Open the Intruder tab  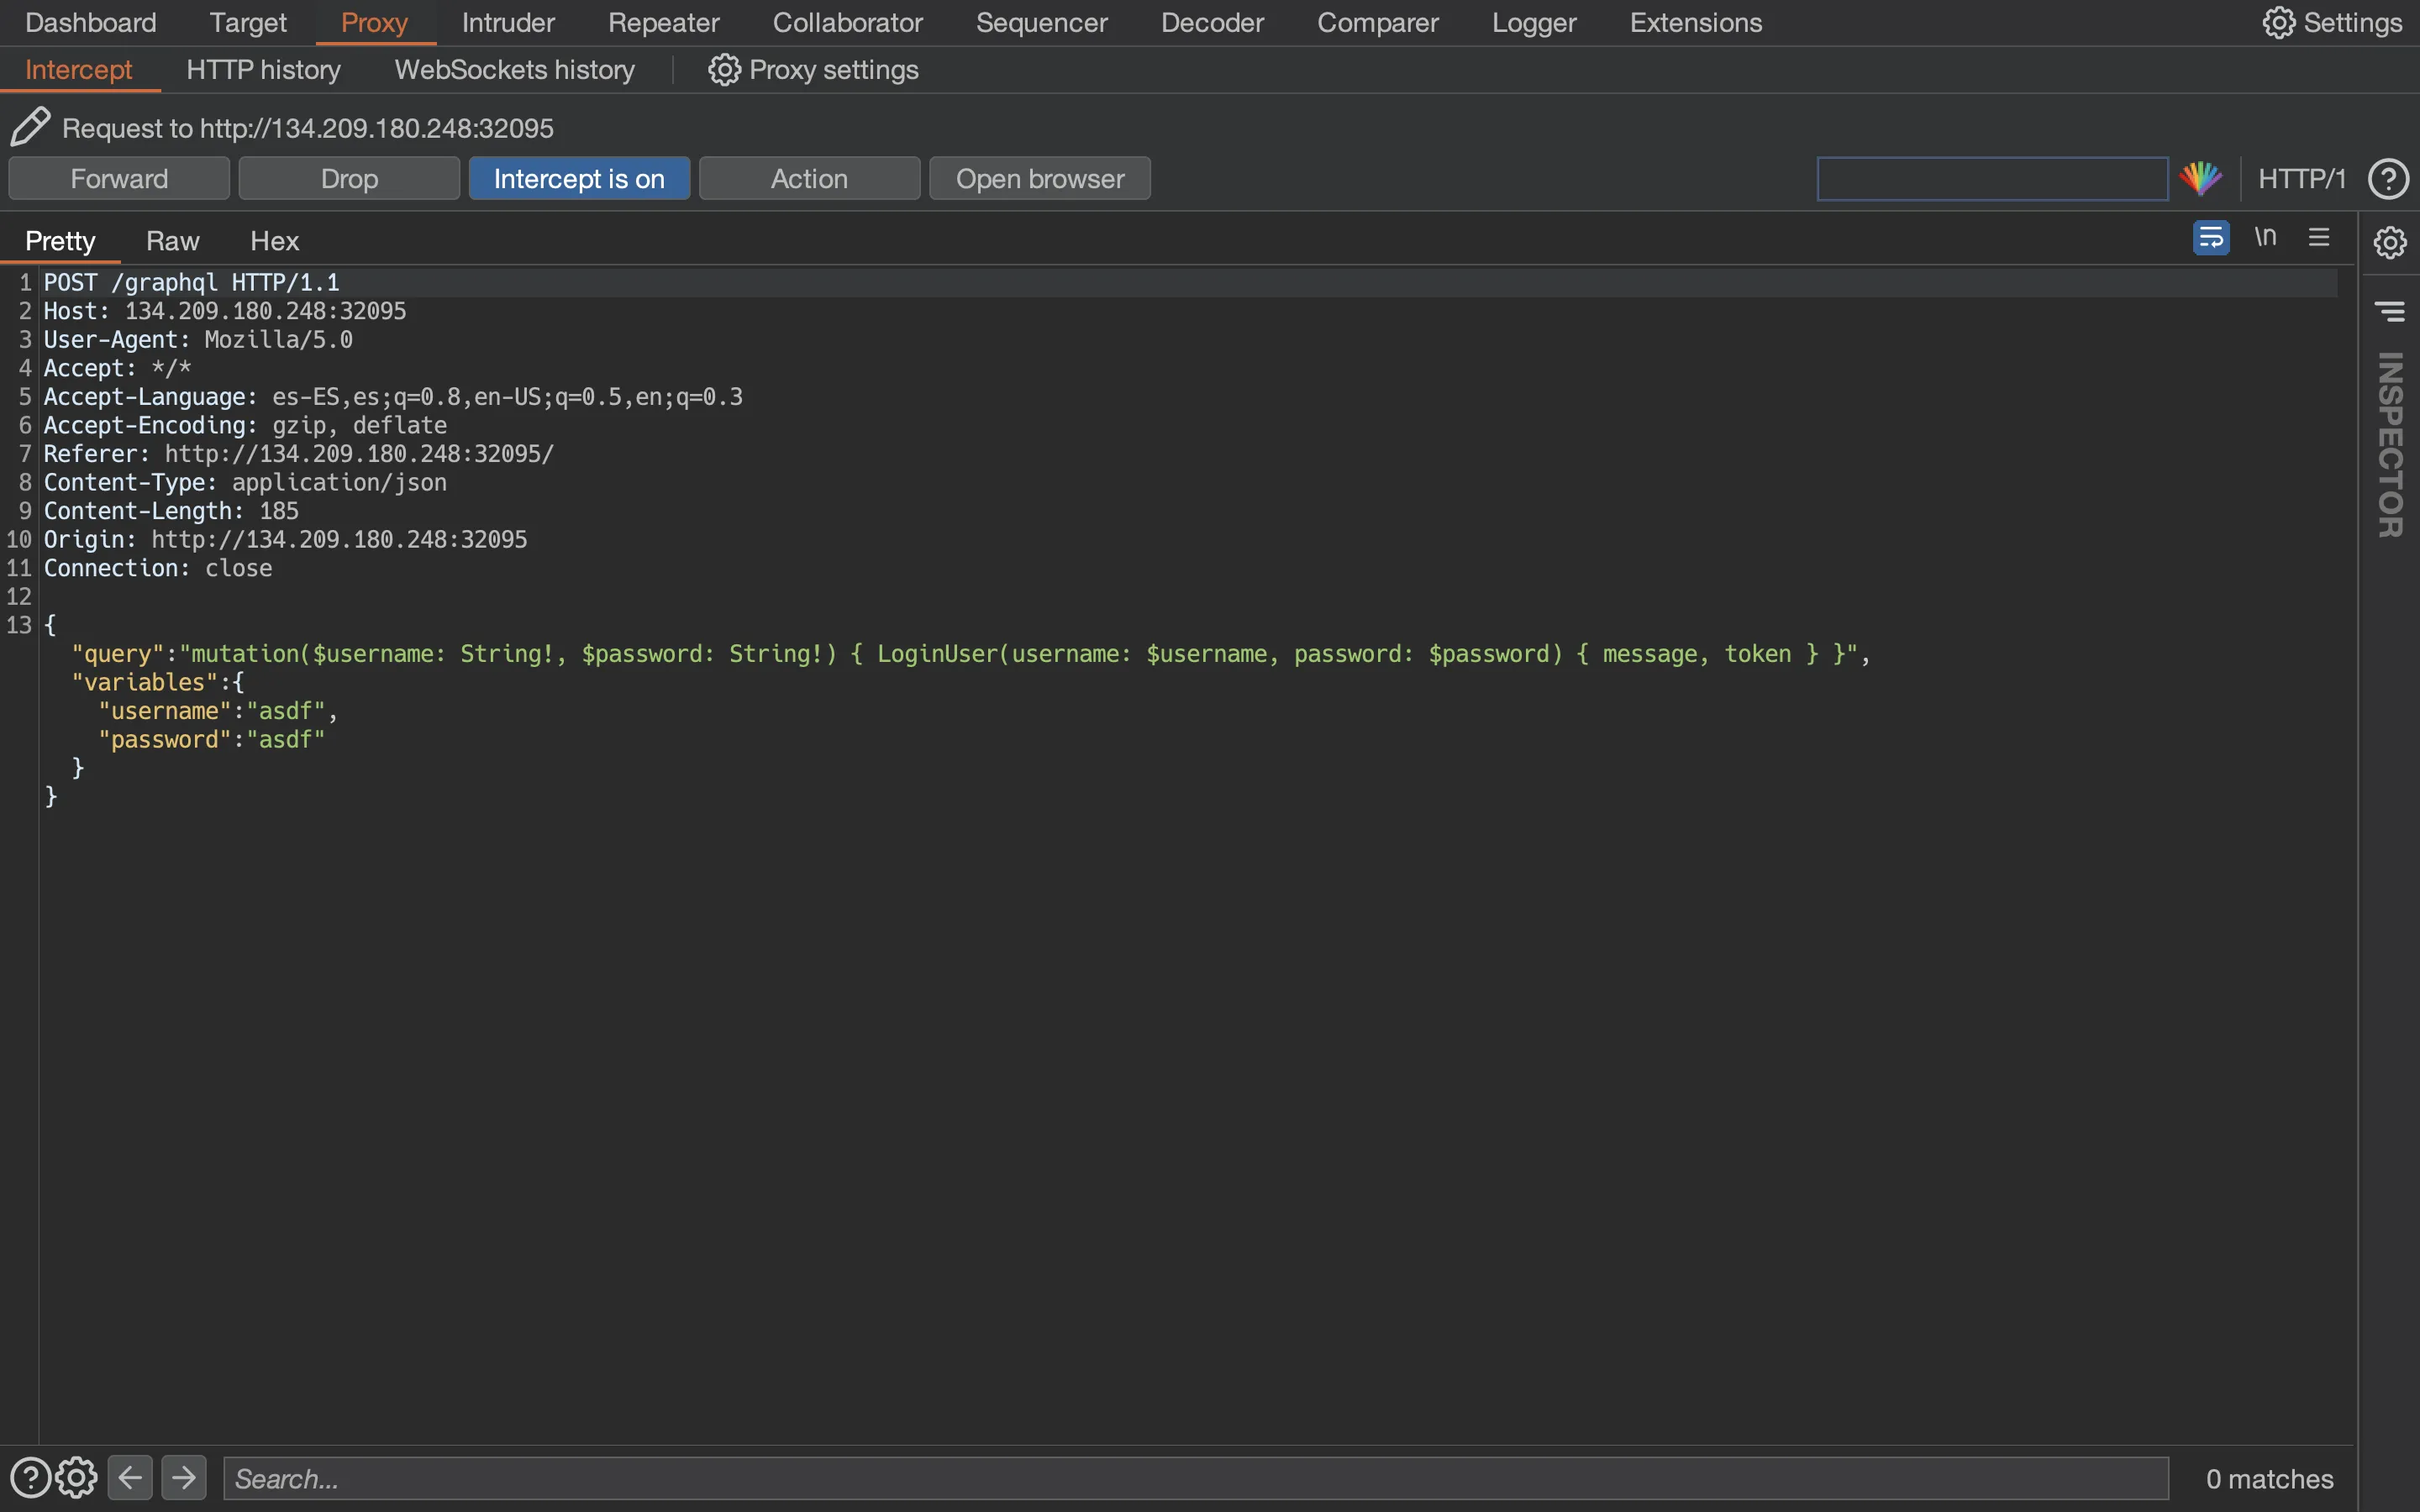[508, 22]
